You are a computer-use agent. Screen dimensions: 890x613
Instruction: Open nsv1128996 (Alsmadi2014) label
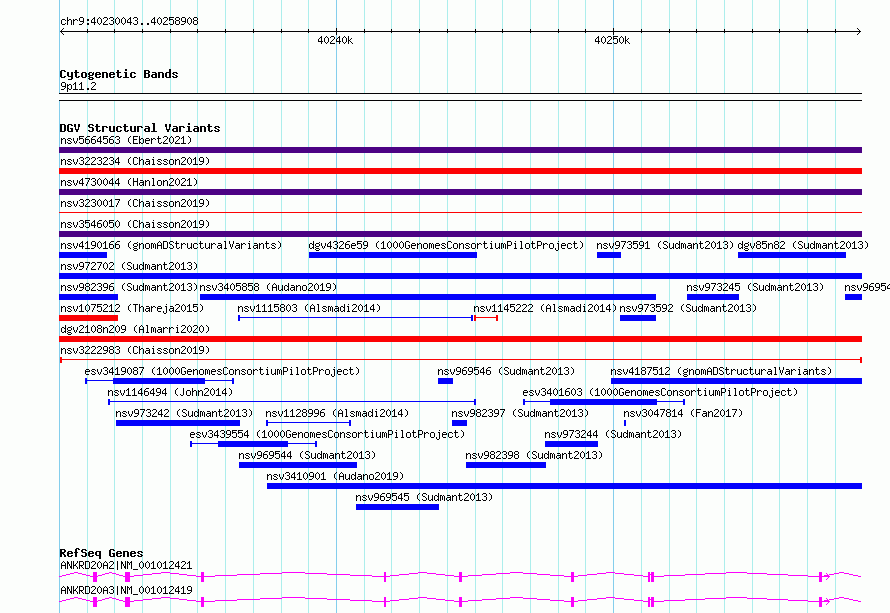click(x=337, y=413)
